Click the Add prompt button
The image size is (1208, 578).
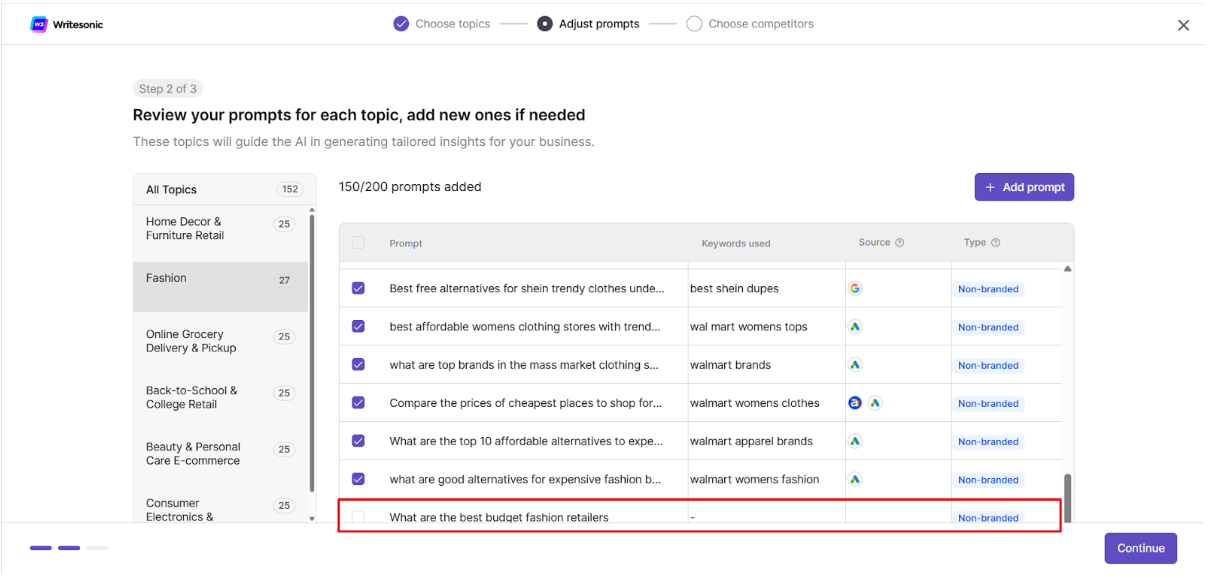coord(1024,187)
